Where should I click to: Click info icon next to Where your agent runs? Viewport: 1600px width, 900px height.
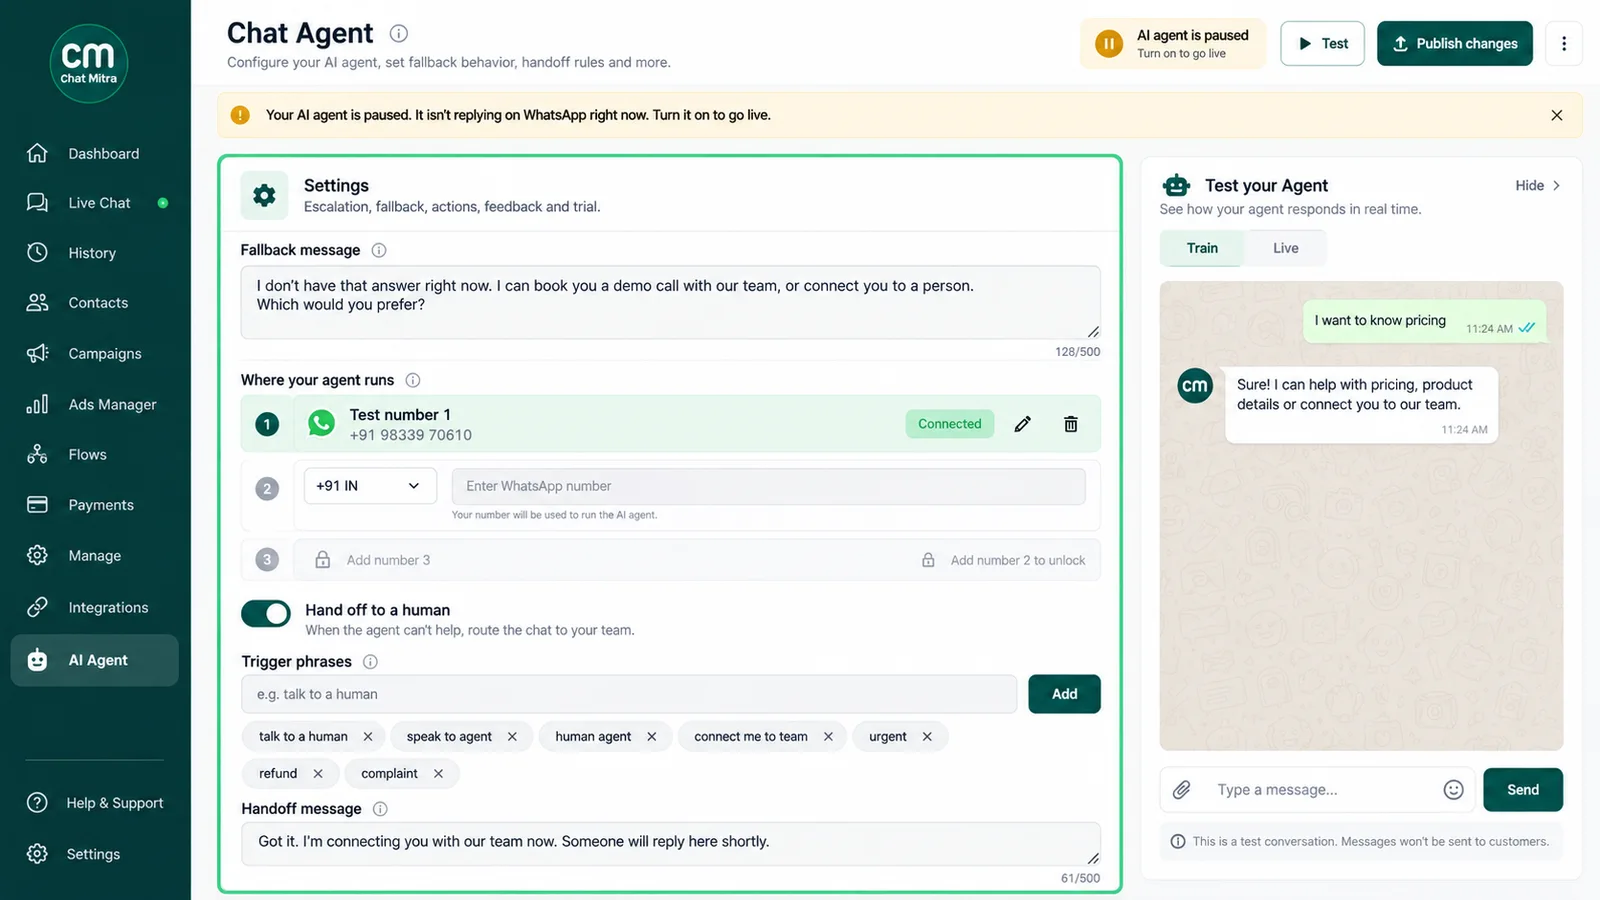pyautogui.click(x=413, y=380)
